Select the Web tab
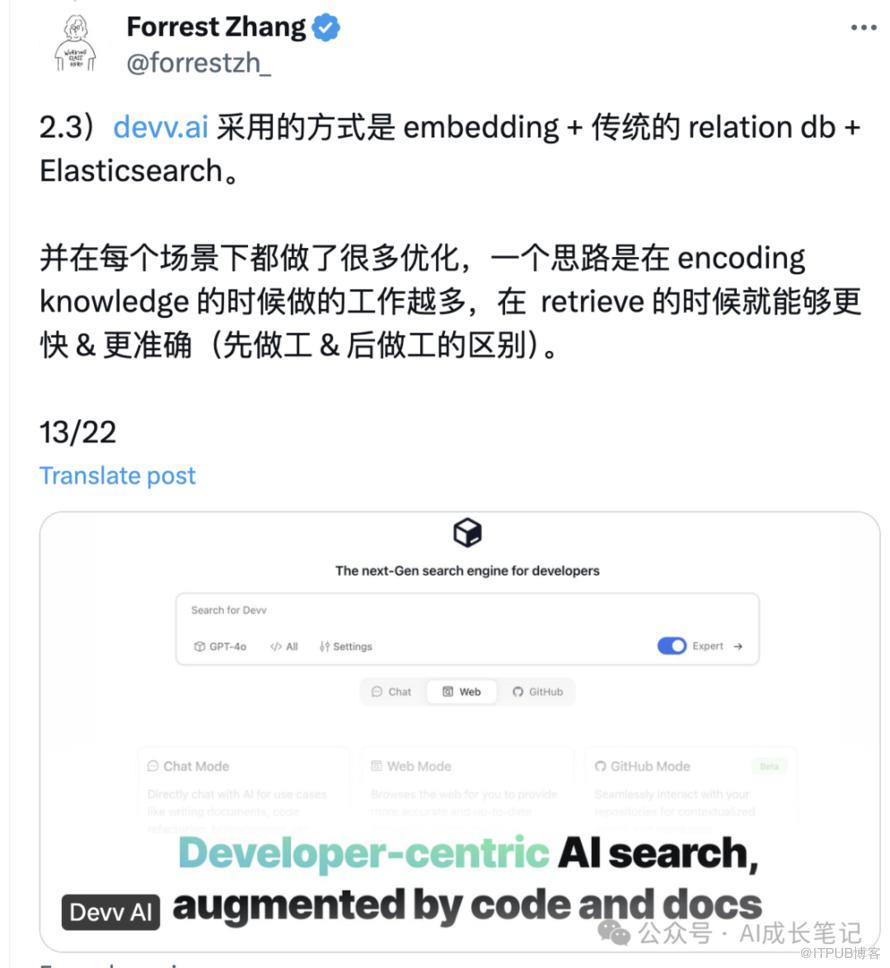The width and height of the screenshot is (890, 968). point(462,691)
